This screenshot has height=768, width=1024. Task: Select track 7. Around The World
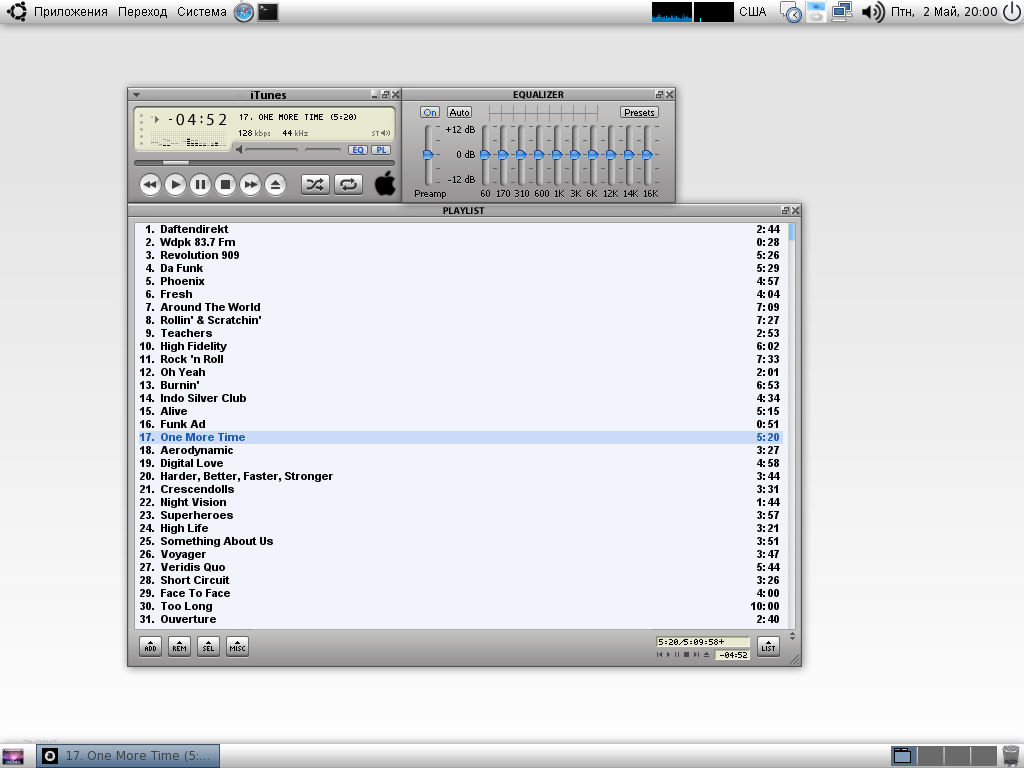coord(460,307)
